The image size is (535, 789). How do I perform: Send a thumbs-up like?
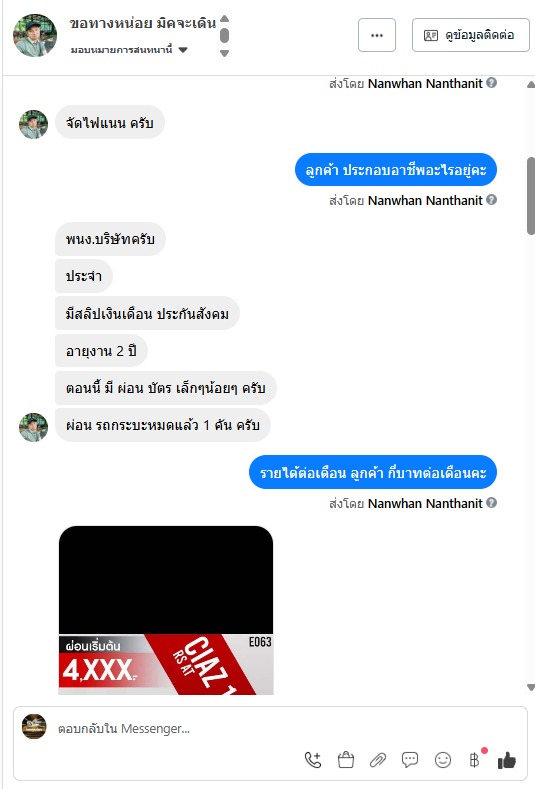coord(507,760)
